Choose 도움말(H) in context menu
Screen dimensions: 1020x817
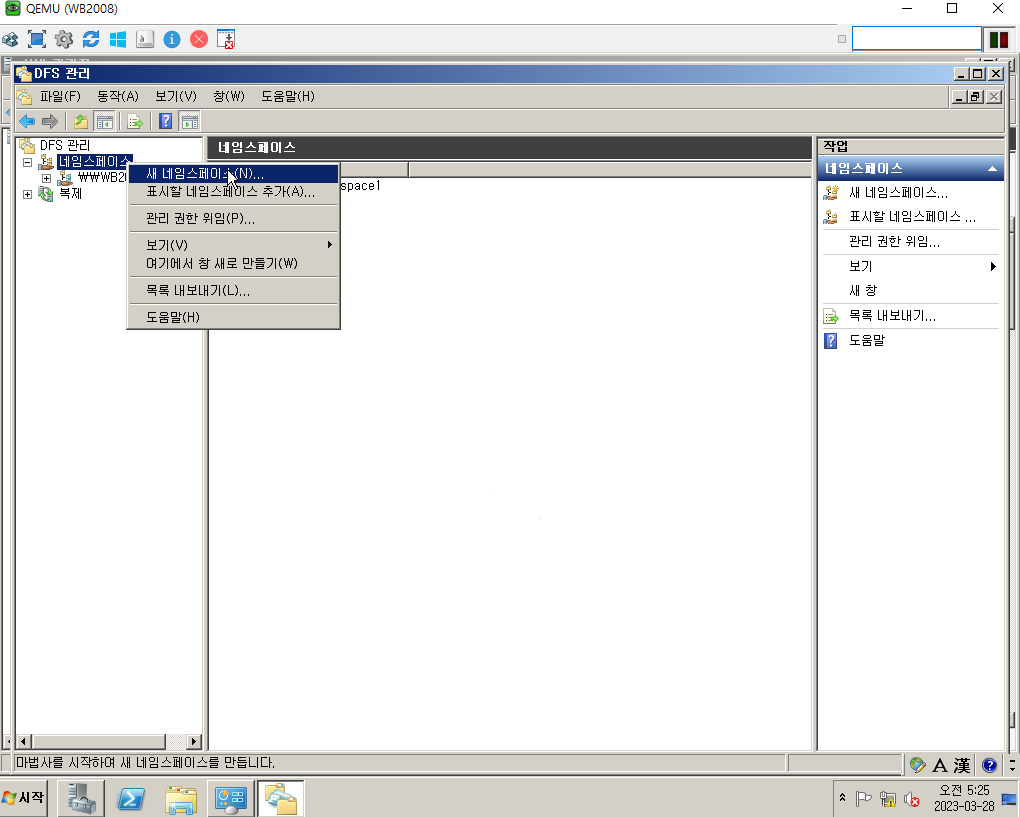click(233, 317)
